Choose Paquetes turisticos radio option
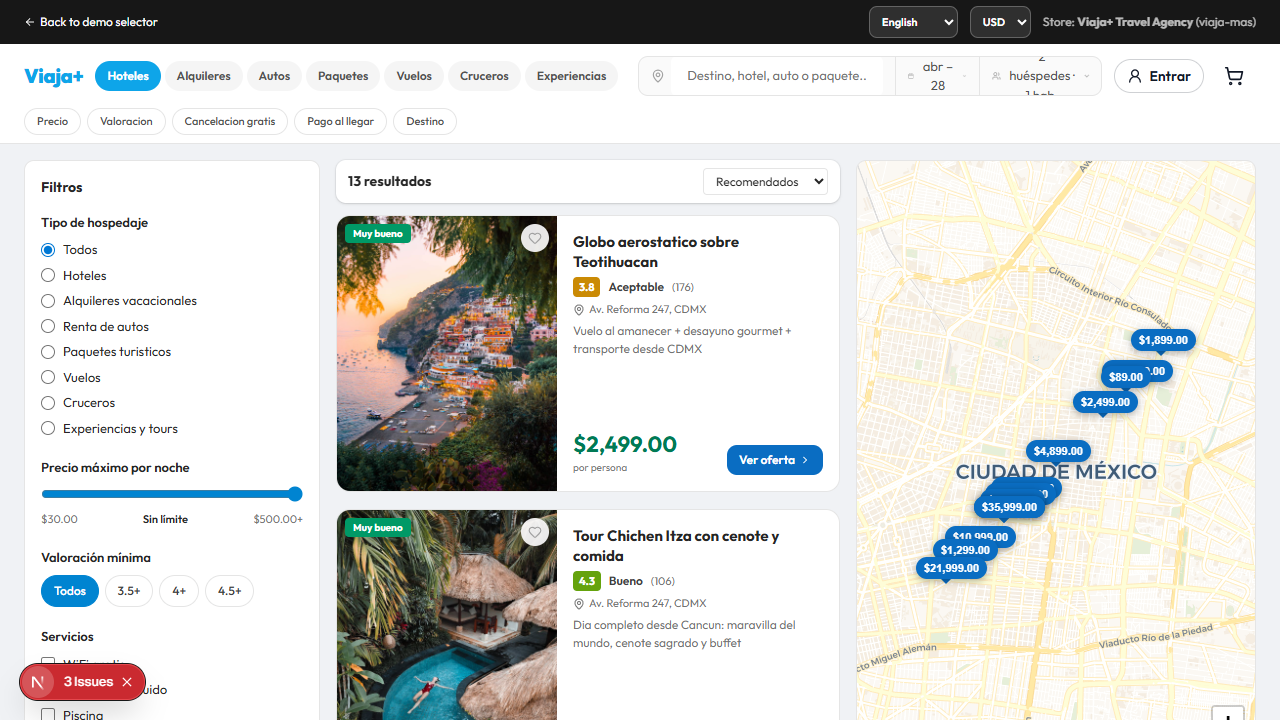The width and height of the screenshot is (1280, 720). (48, 352)
